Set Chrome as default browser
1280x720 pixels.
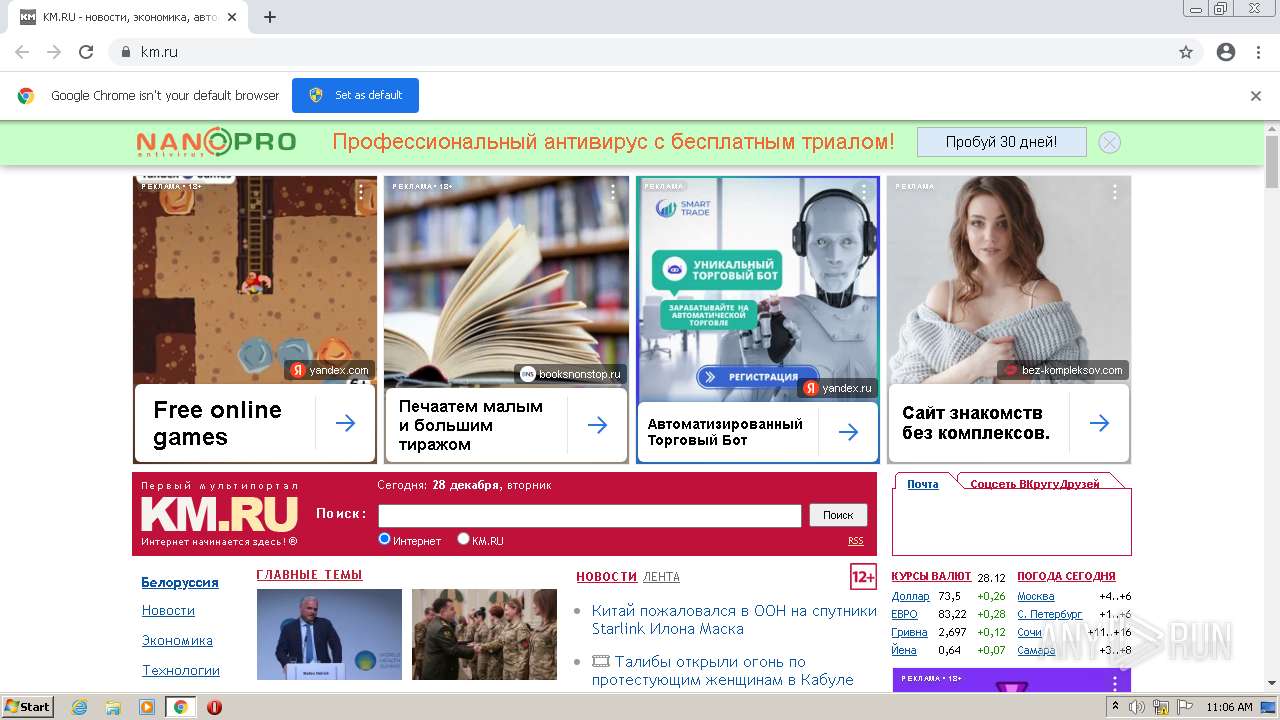[355, 95]
